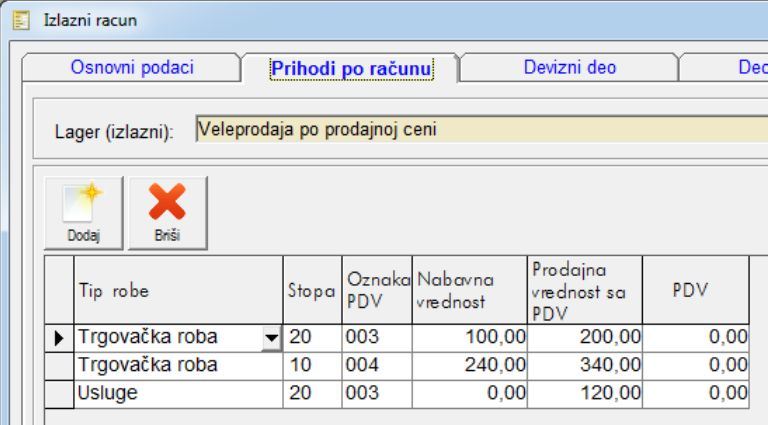Click the Izlazni racun window title icon
The image size is (768, 425).
[19, 20]
